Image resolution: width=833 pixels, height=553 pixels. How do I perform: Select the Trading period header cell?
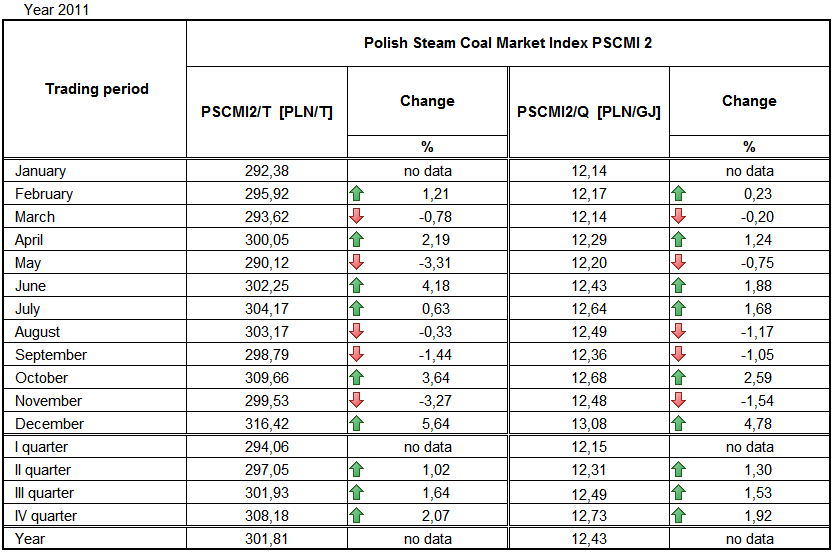click(96, 89)
